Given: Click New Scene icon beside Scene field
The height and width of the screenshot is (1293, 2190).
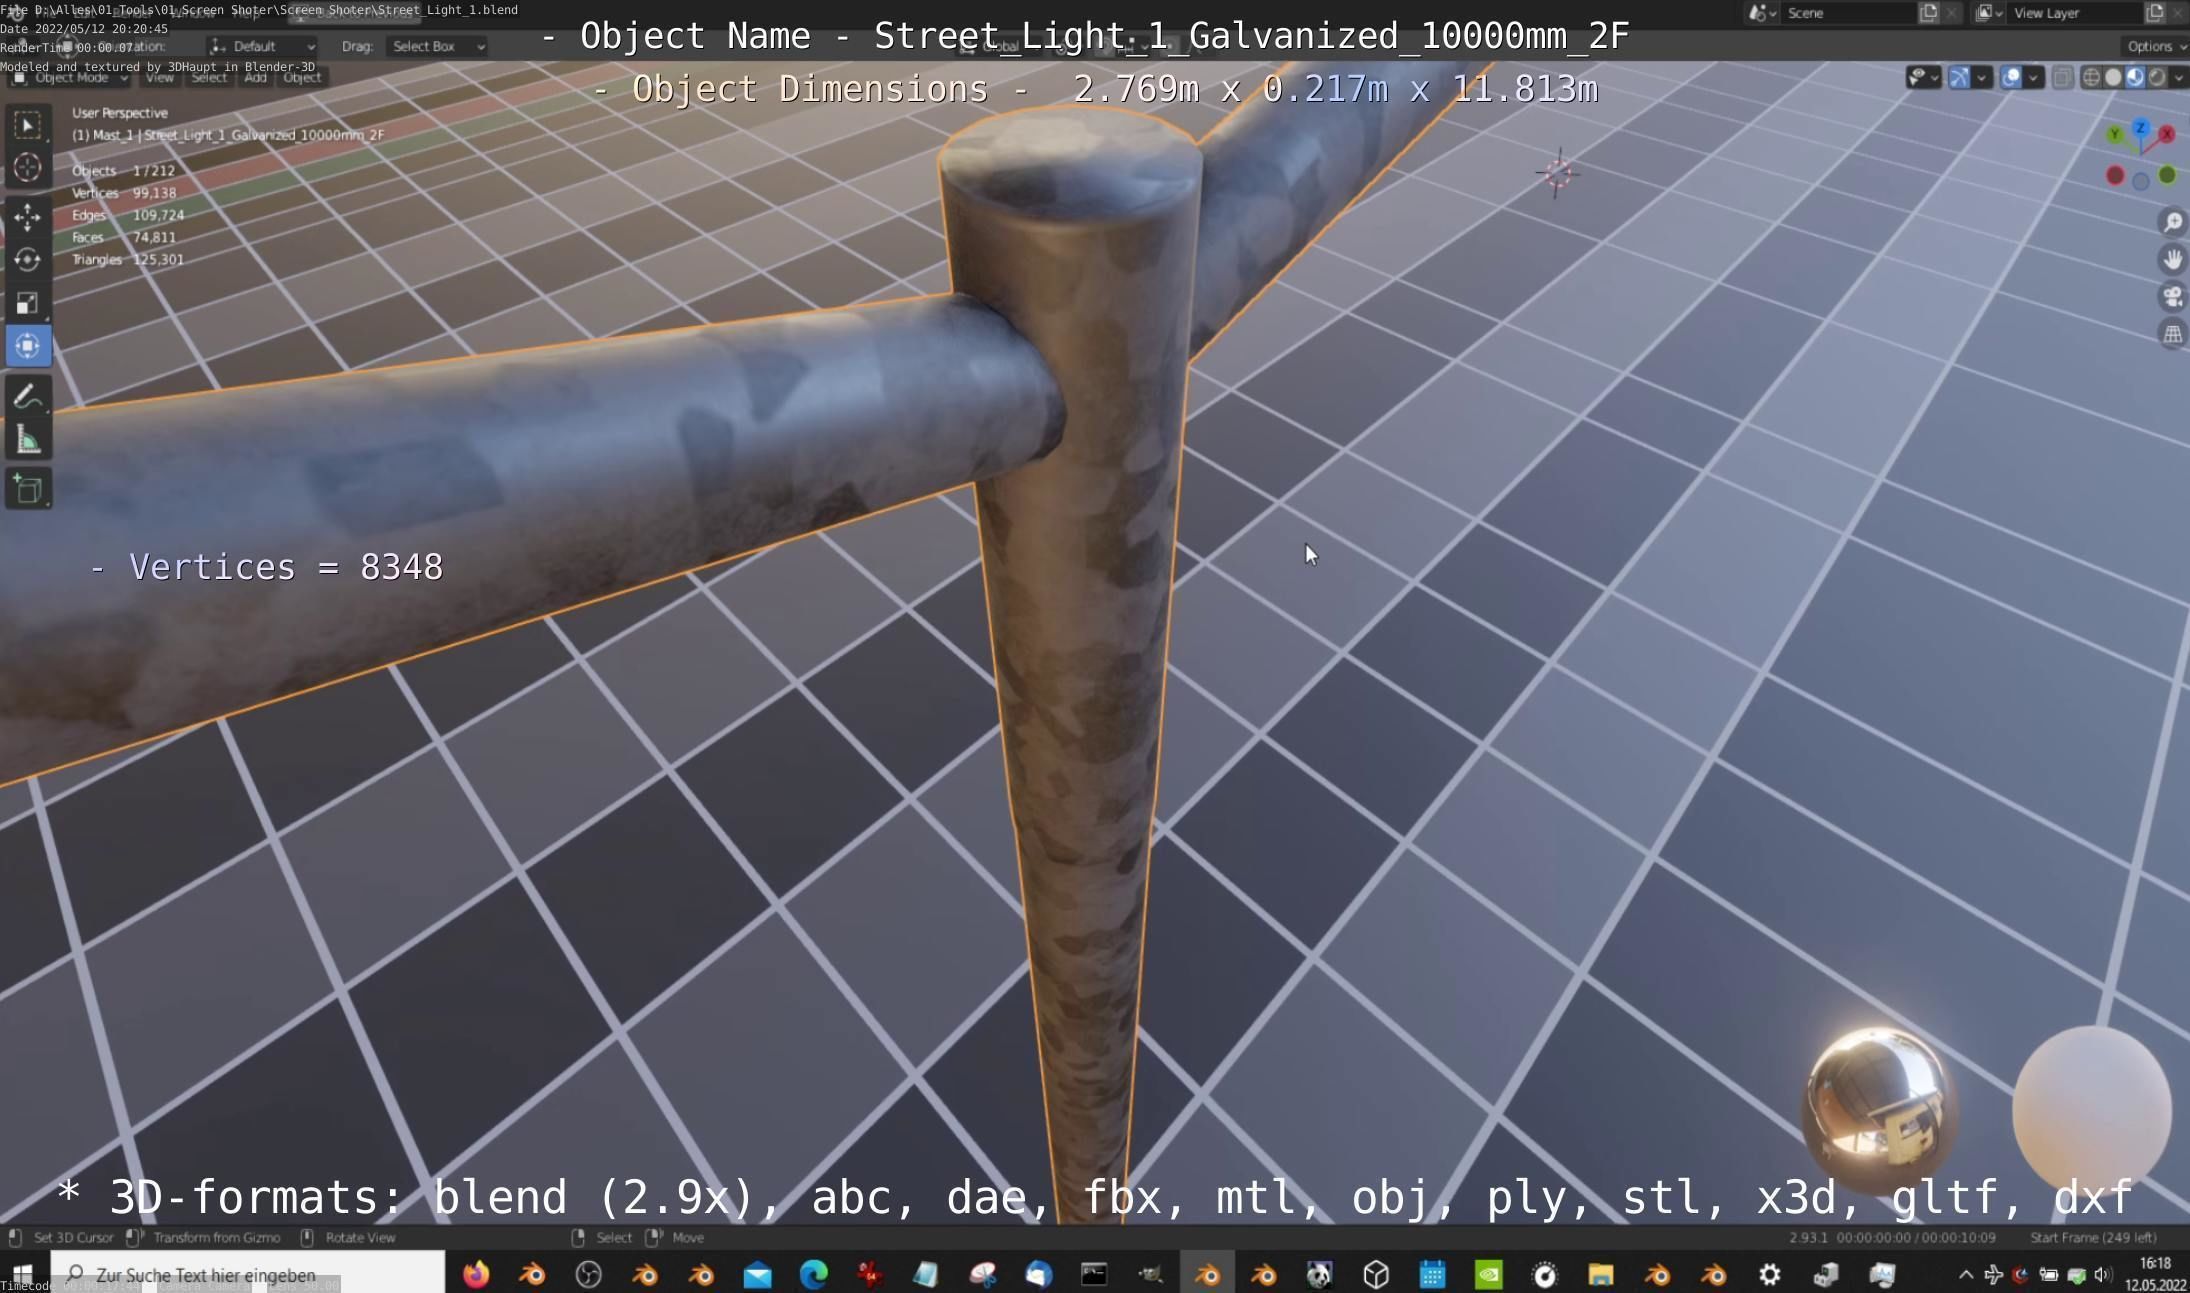Looking at the screenshot, I should click(1928, 13).
